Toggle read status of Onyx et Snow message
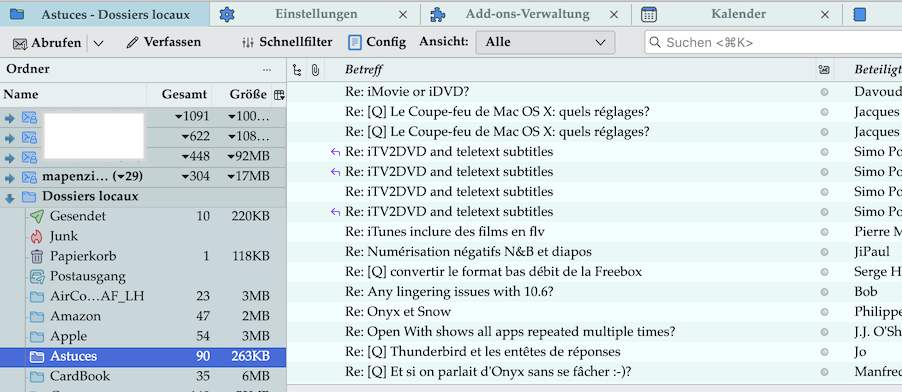The width and height of the screenshot is (902, 392). (824, 313)
